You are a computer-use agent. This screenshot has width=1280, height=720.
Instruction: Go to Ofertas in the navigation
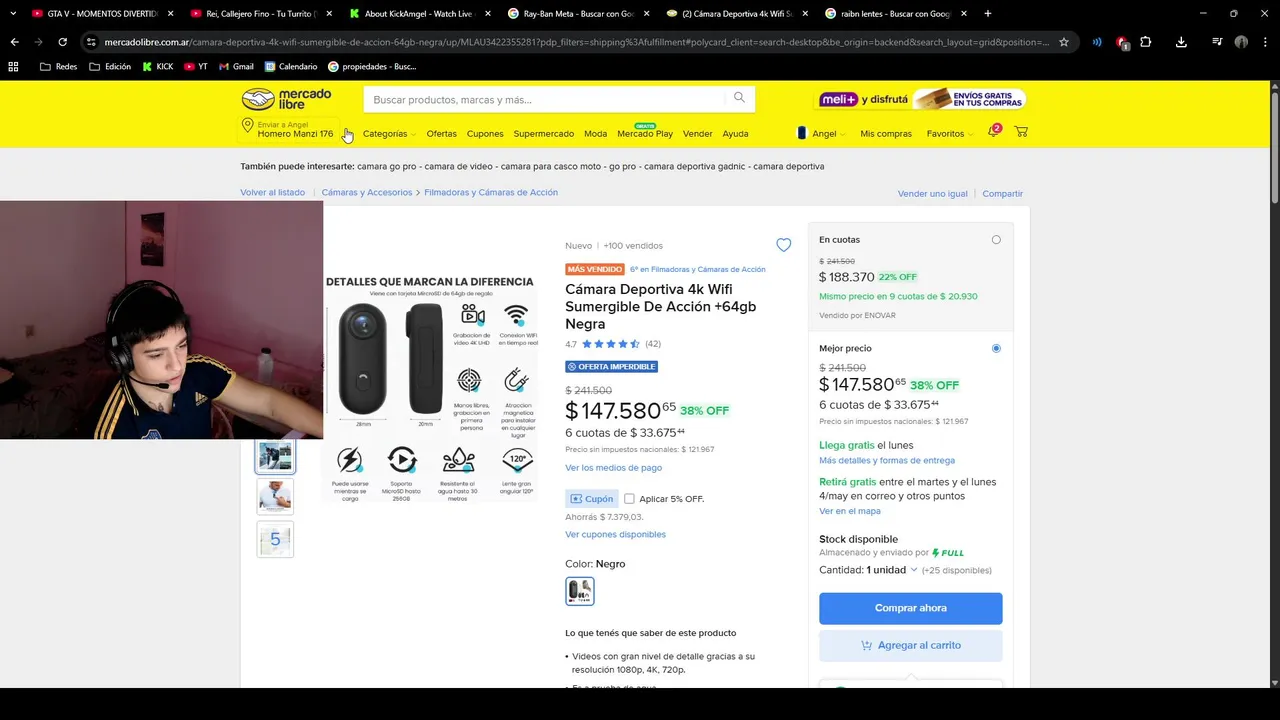tap(441, 134)
